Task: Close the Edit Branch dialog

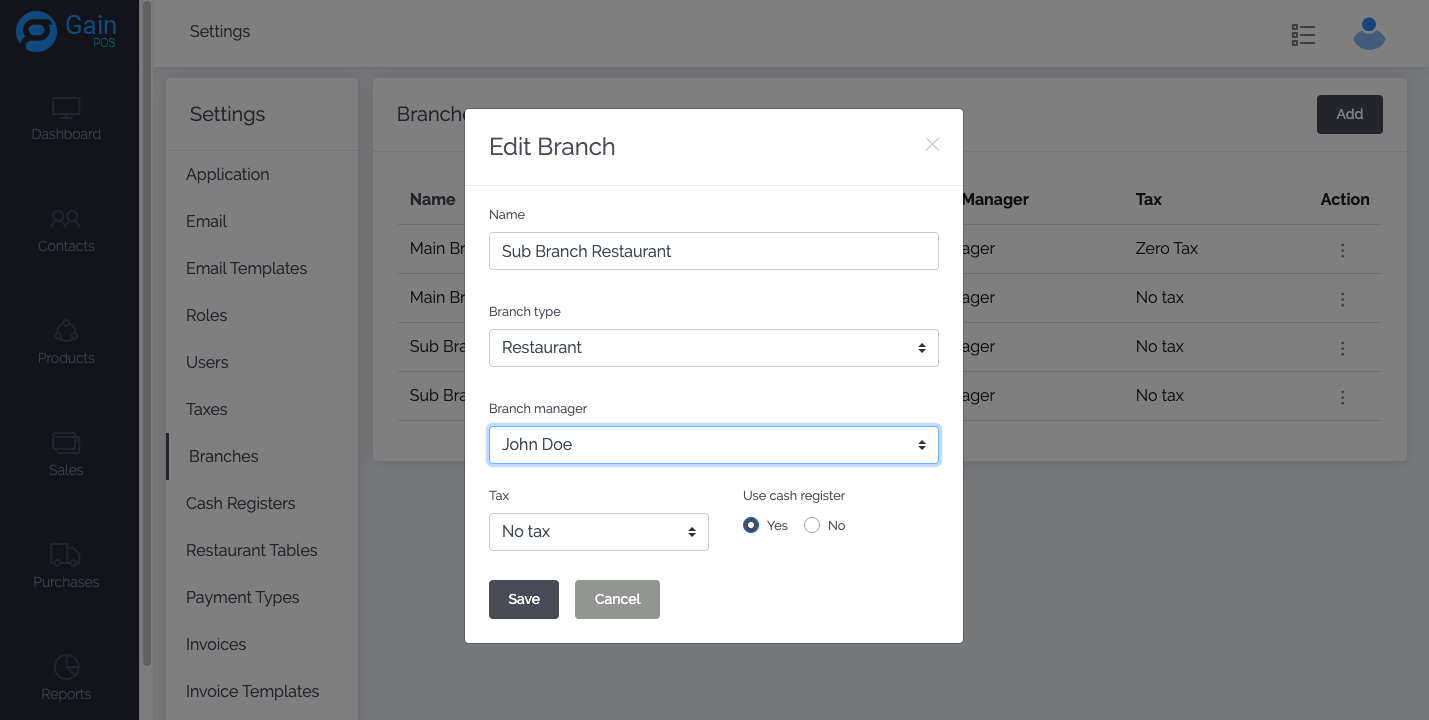Action: [x=932, y=144]
